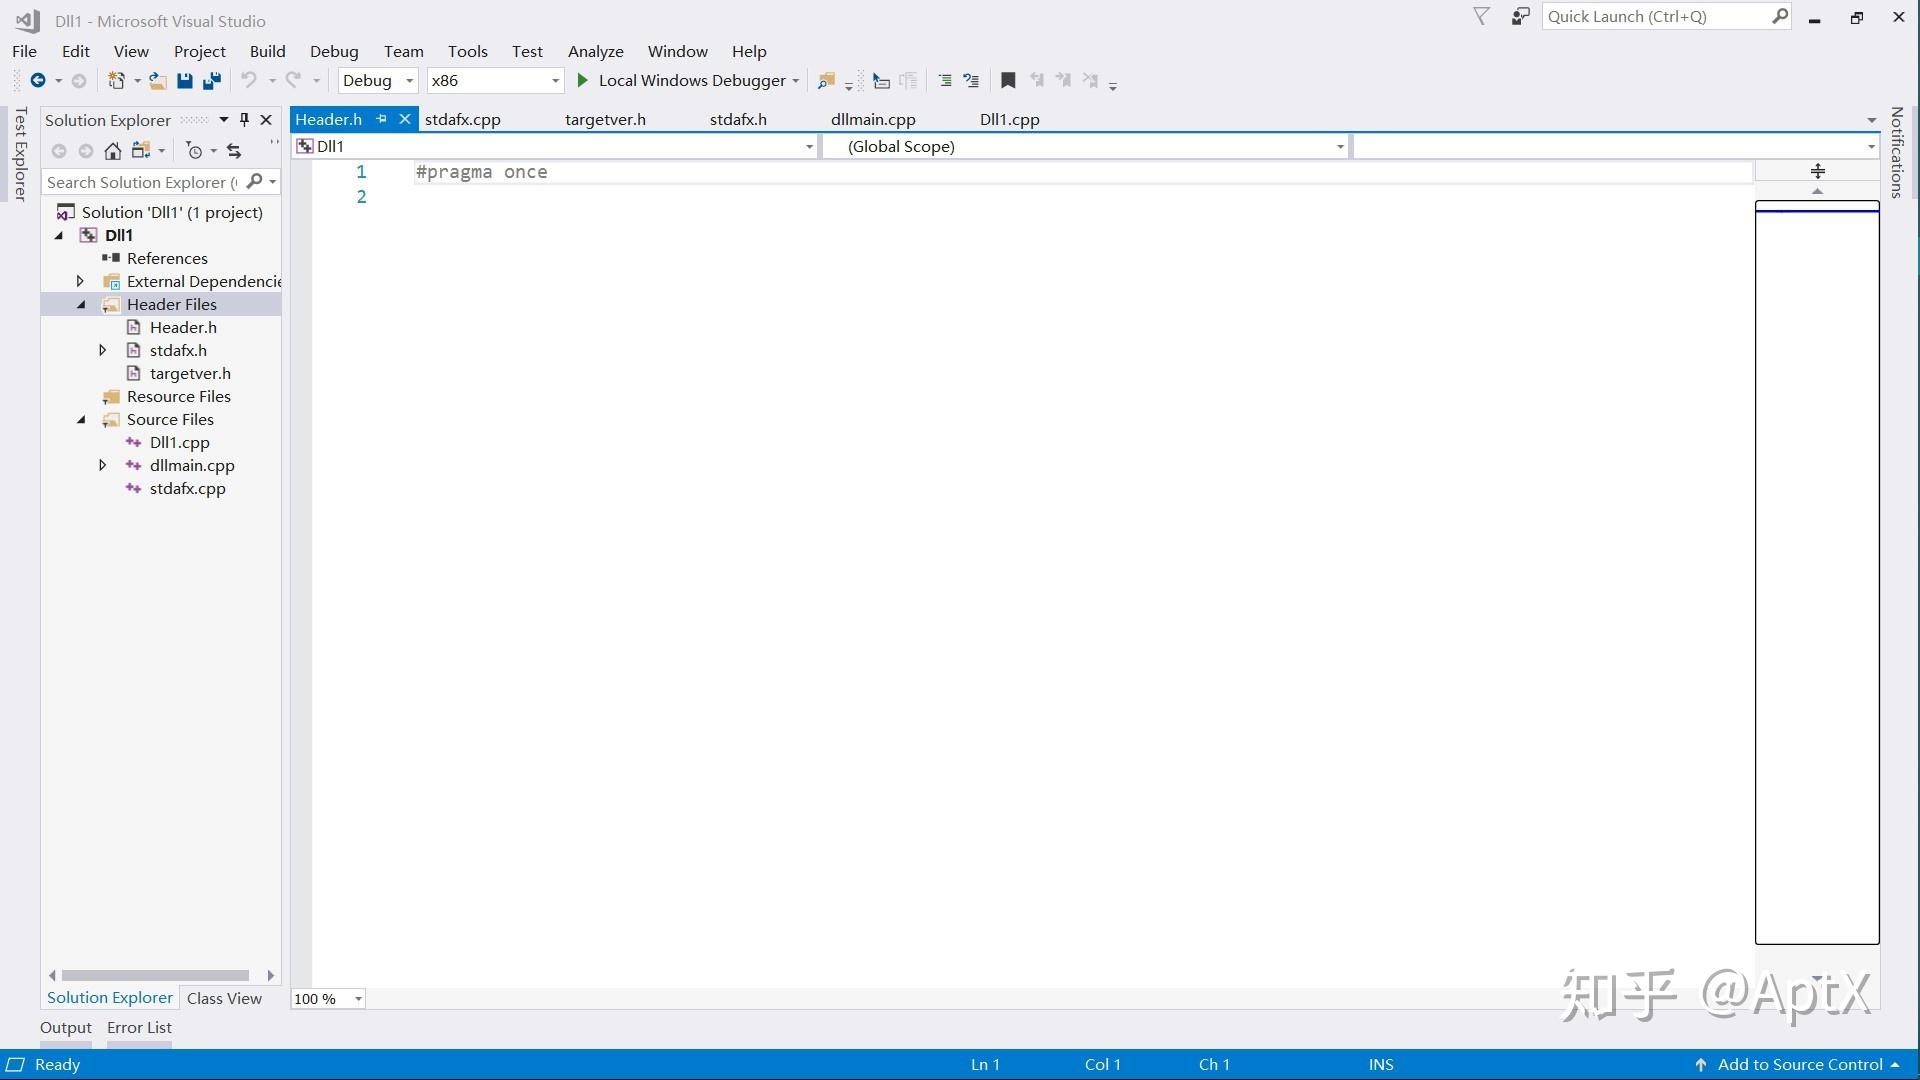Screen dimensions: 1920x1080
Task: Open the Debug configuration dropdown
Action: [x=378, y=80]
